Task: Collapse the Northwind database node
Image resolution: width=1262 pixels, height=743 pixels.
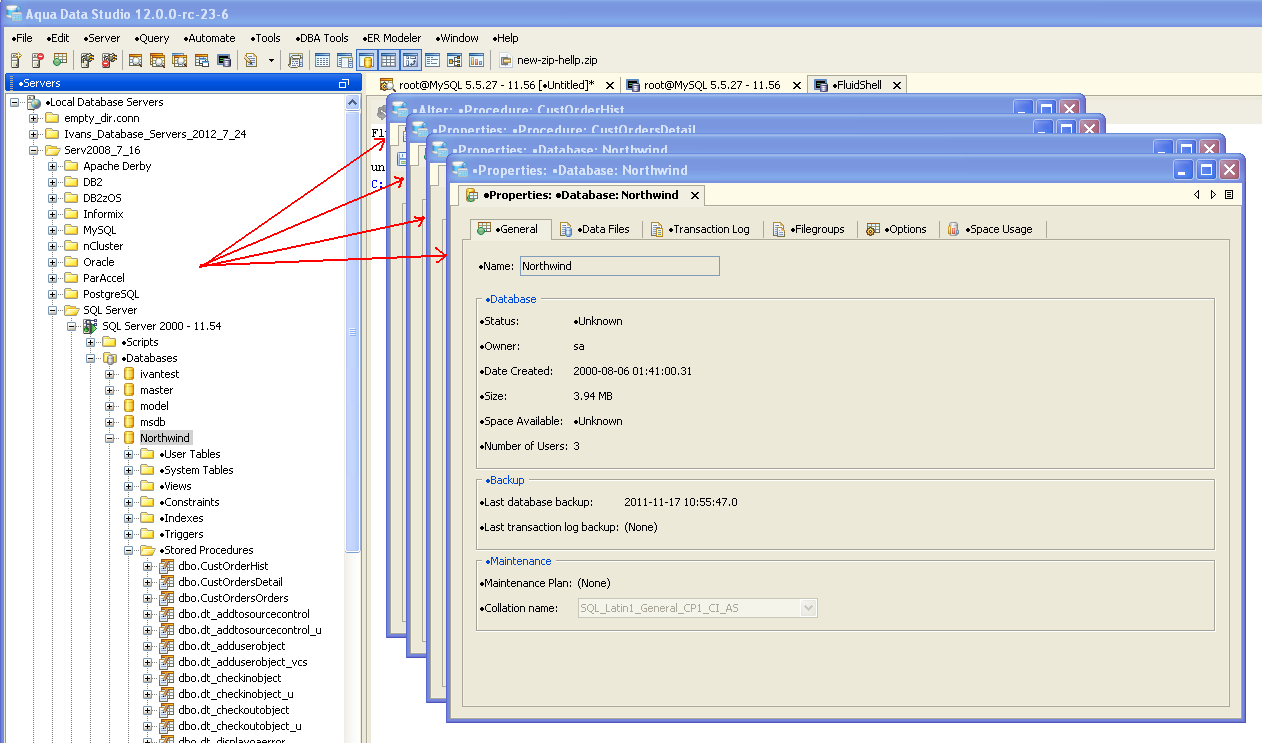Action: click(111, 438)
